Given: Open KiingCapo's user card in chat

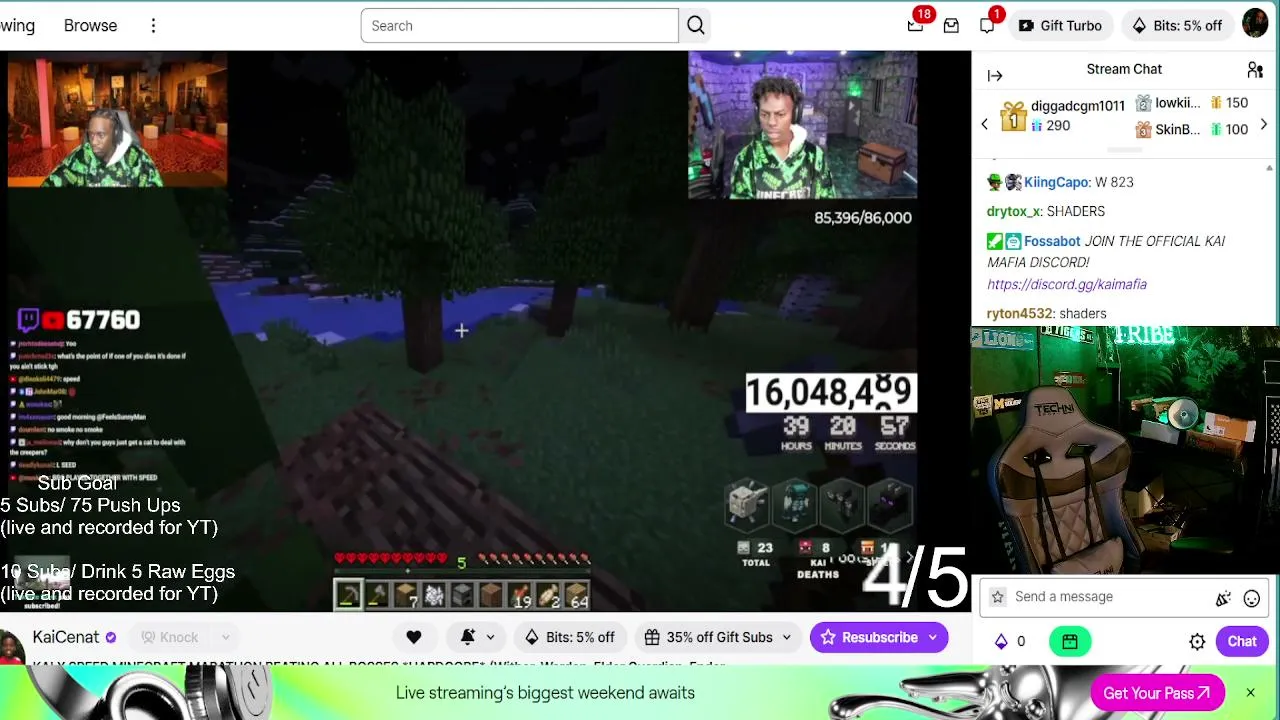Looking at the screenshot, I should tap(1056, 182).
